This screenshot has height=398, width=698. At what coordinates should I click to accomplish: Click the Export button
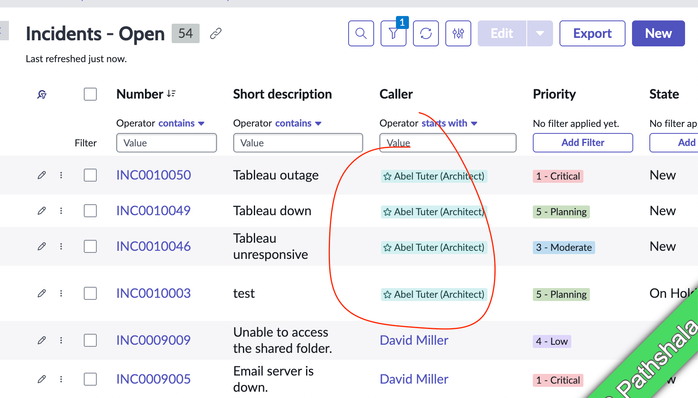tap(592, 33)
